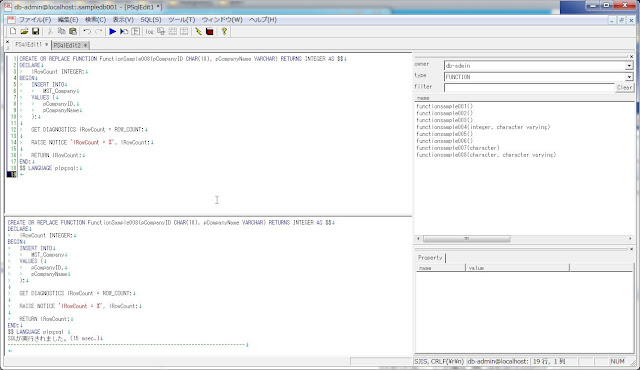Redo the last undone edit
The width and height of the screenshot is (640, 370).
pos(98,31)
